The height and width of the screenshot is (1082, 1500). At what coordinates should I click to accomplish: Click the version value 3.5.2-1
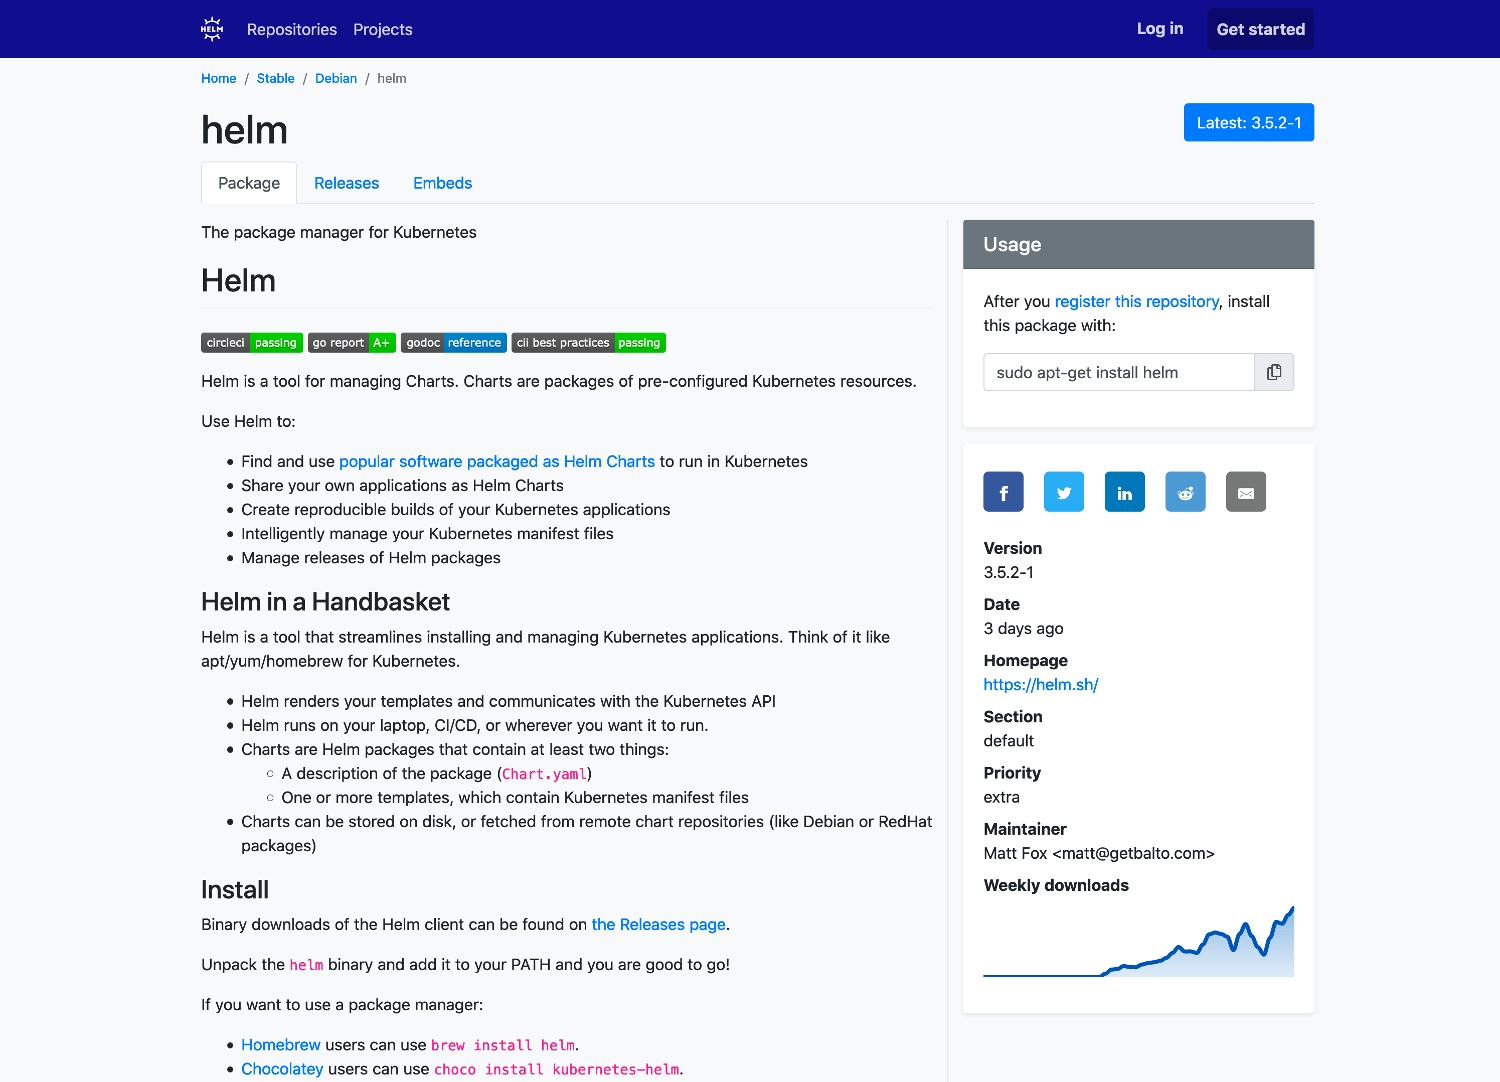click(1009, 572)
